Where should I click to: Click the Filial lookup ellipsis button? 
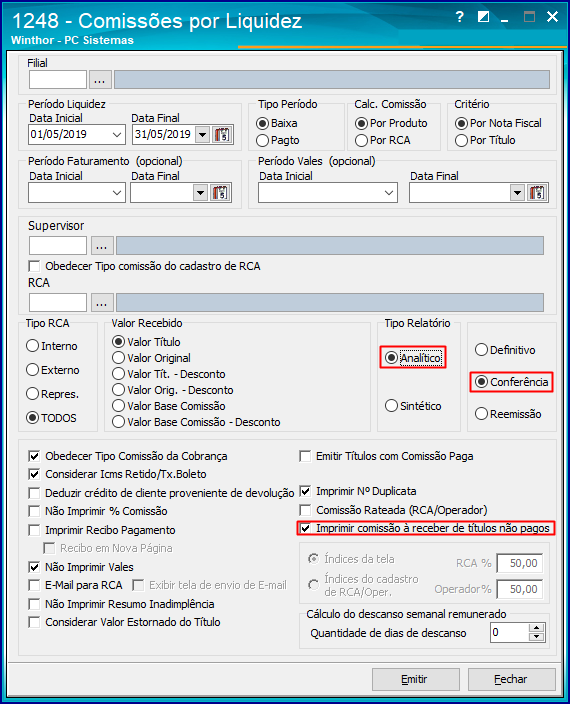pos(100,80)
